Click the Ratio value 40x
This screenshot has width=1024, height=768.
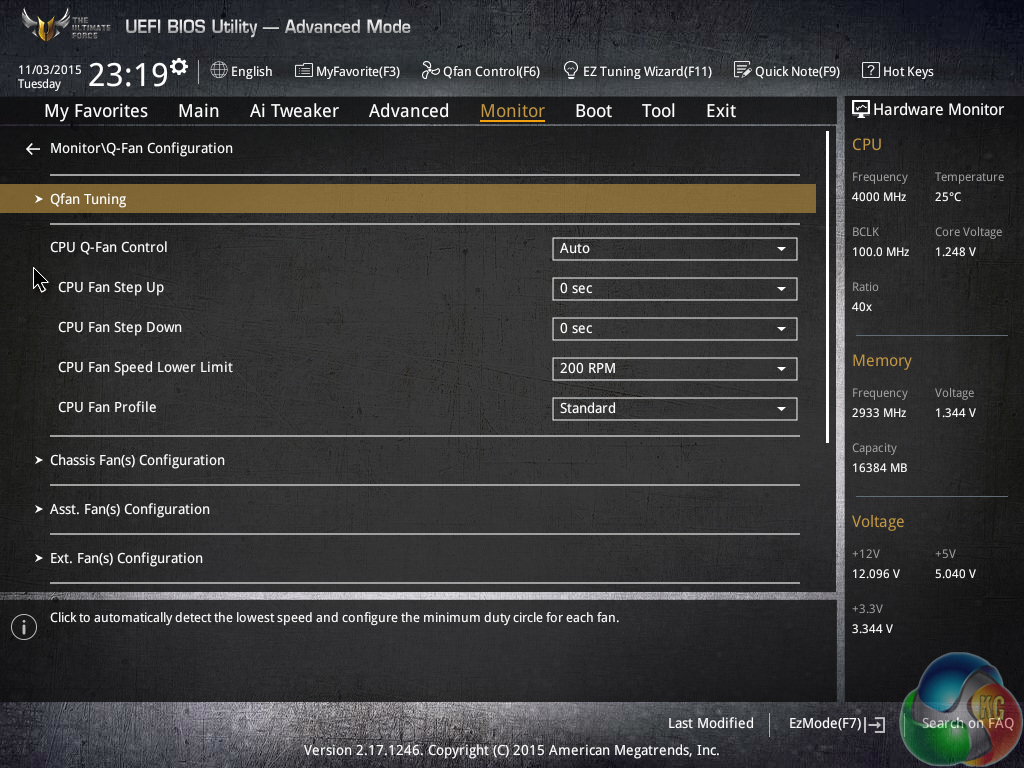[862, 306]
